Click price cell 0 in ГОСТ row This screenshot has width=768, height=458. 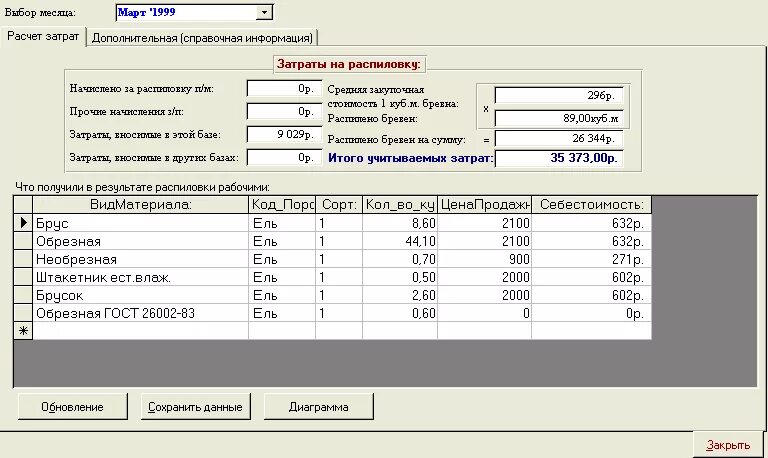coord(484,313)
